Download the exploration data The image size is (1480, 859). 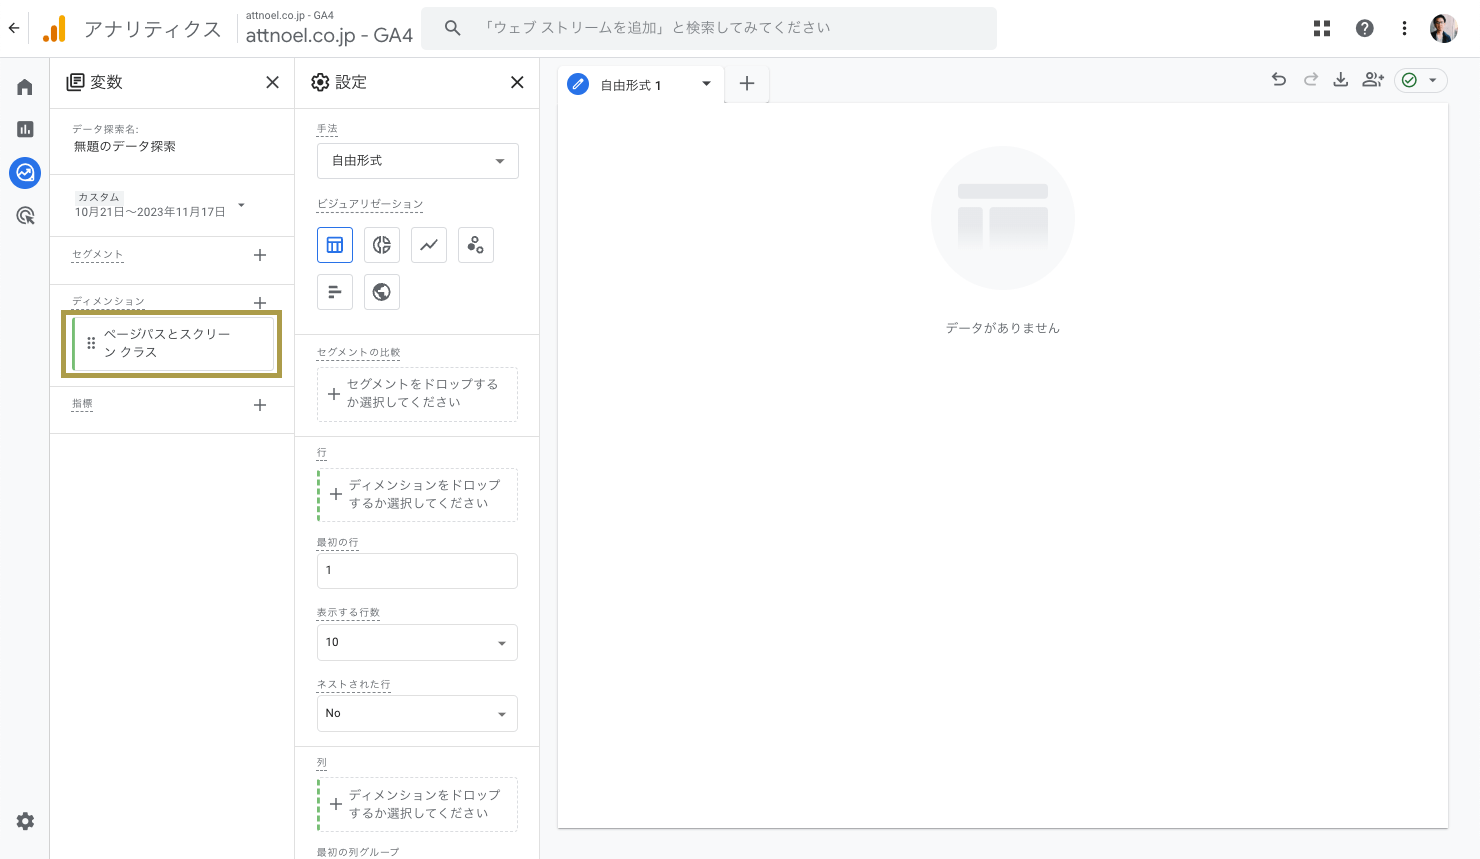[x=1340, y=80]
